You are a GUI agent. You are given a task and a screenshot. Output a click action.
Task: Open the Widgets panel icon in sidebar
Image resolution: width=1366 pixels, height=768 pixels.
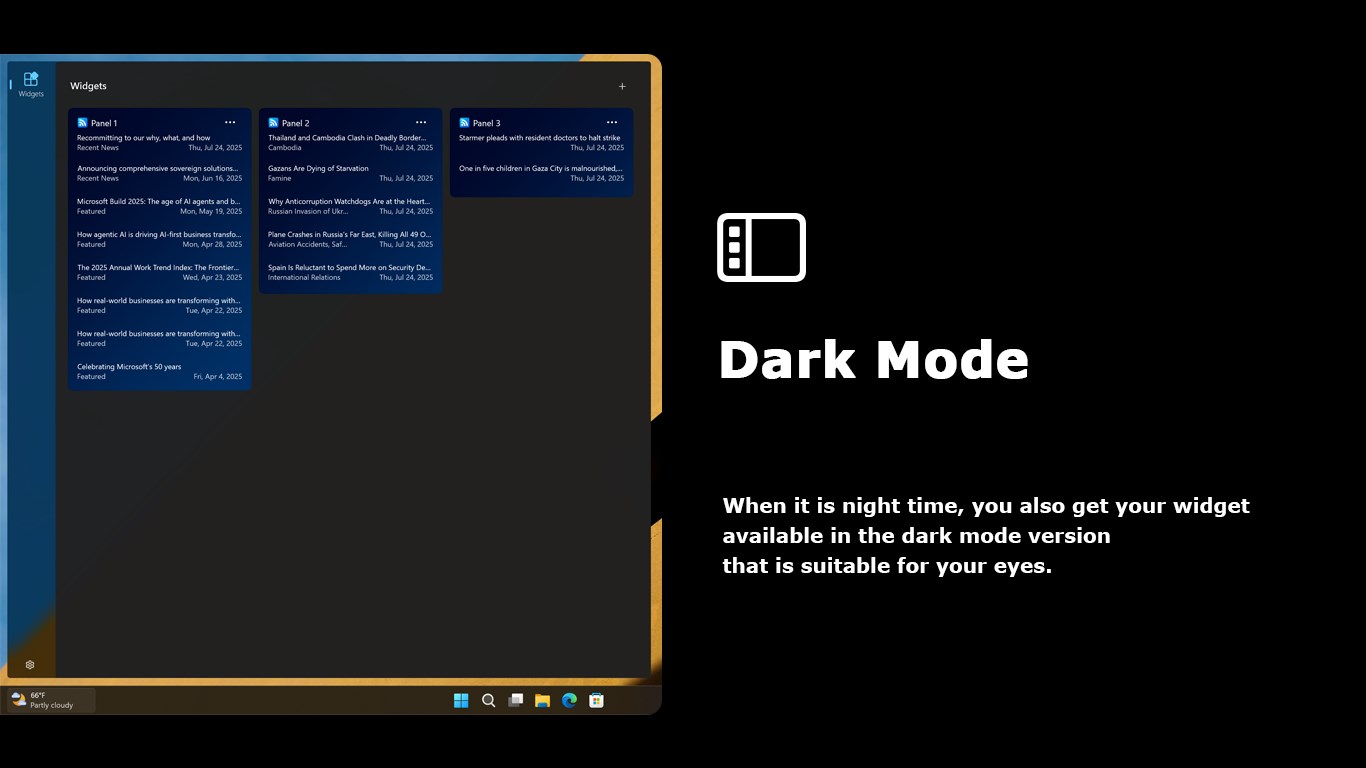[30, 82]
